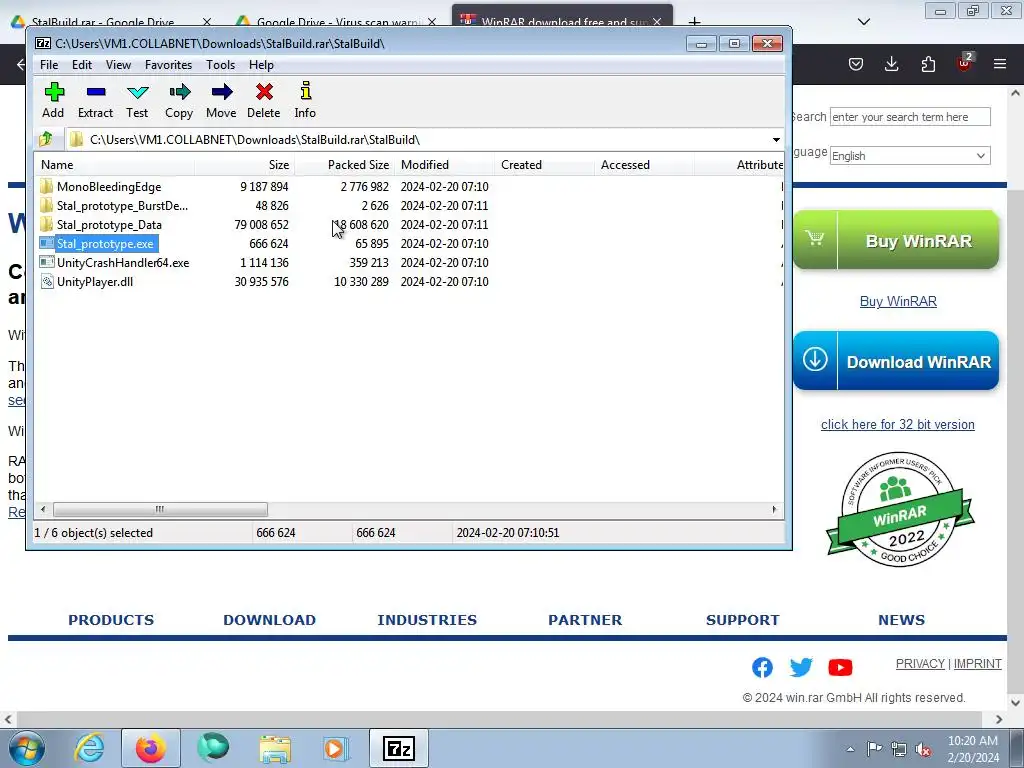Open the File menu in 7-Zip
1024x768 pixels.
pos(49,65)
